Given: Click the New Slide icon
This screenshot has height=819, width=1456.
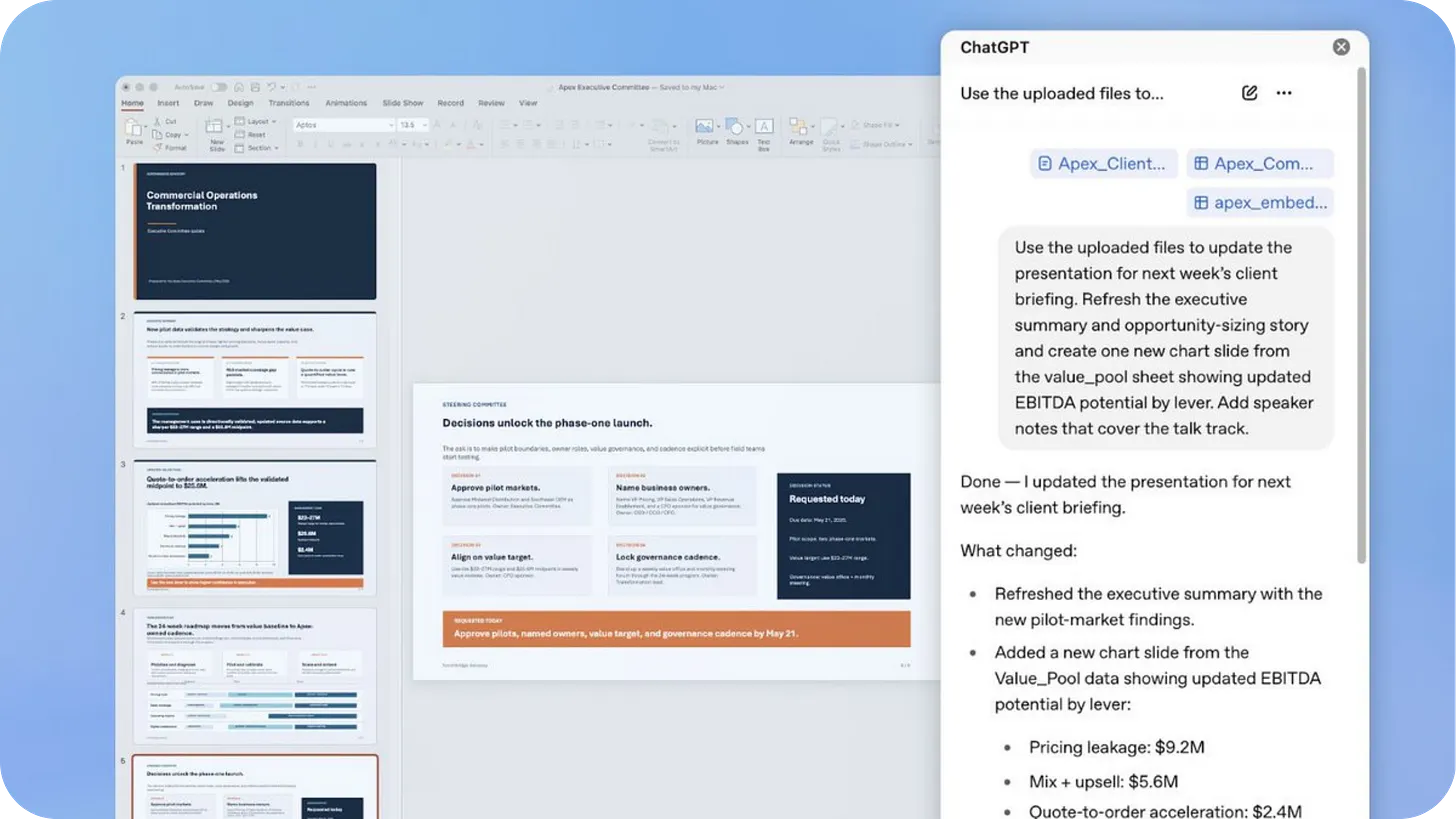Looking at the screenshot, I should (x=214, y=126).
